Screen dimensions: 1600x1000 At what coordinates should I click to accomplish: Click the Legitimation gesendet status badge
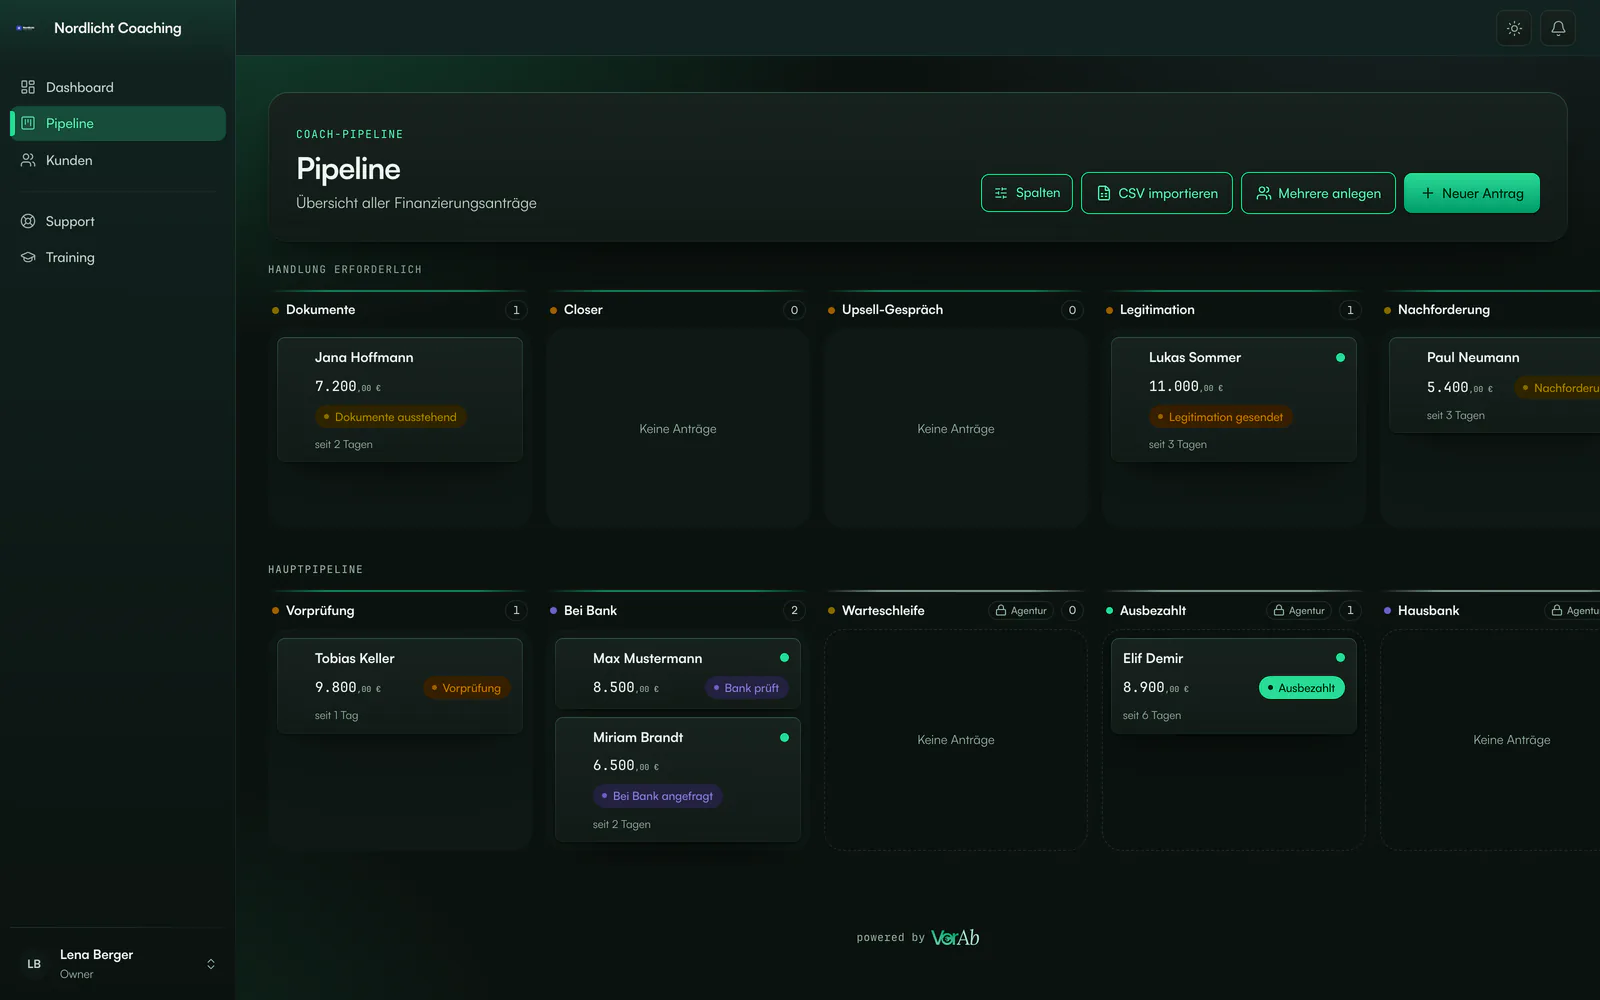click(1220, 417)
